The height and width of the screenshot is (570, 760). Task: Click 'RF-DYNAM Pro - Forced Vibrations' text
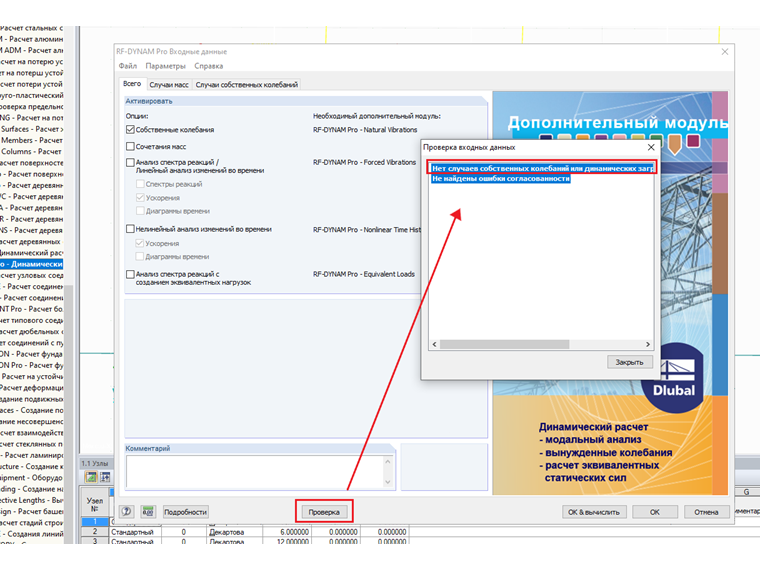[364, 162]
